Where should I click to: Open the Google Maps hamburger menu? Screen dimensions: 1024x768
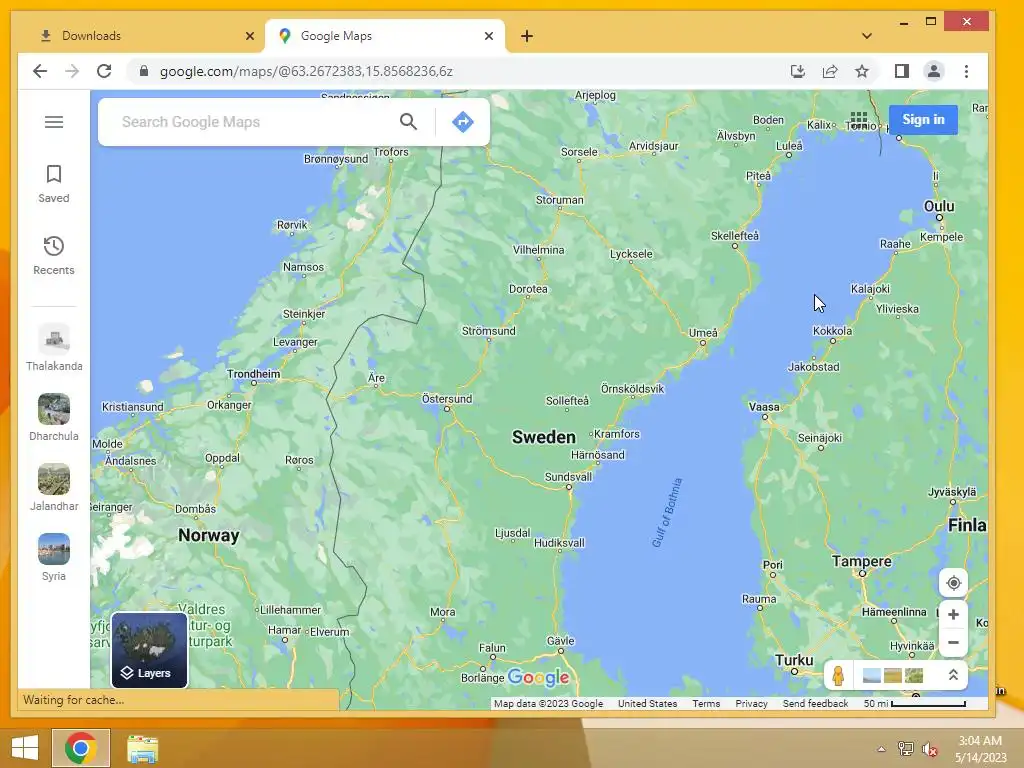[x=54, y=122]
